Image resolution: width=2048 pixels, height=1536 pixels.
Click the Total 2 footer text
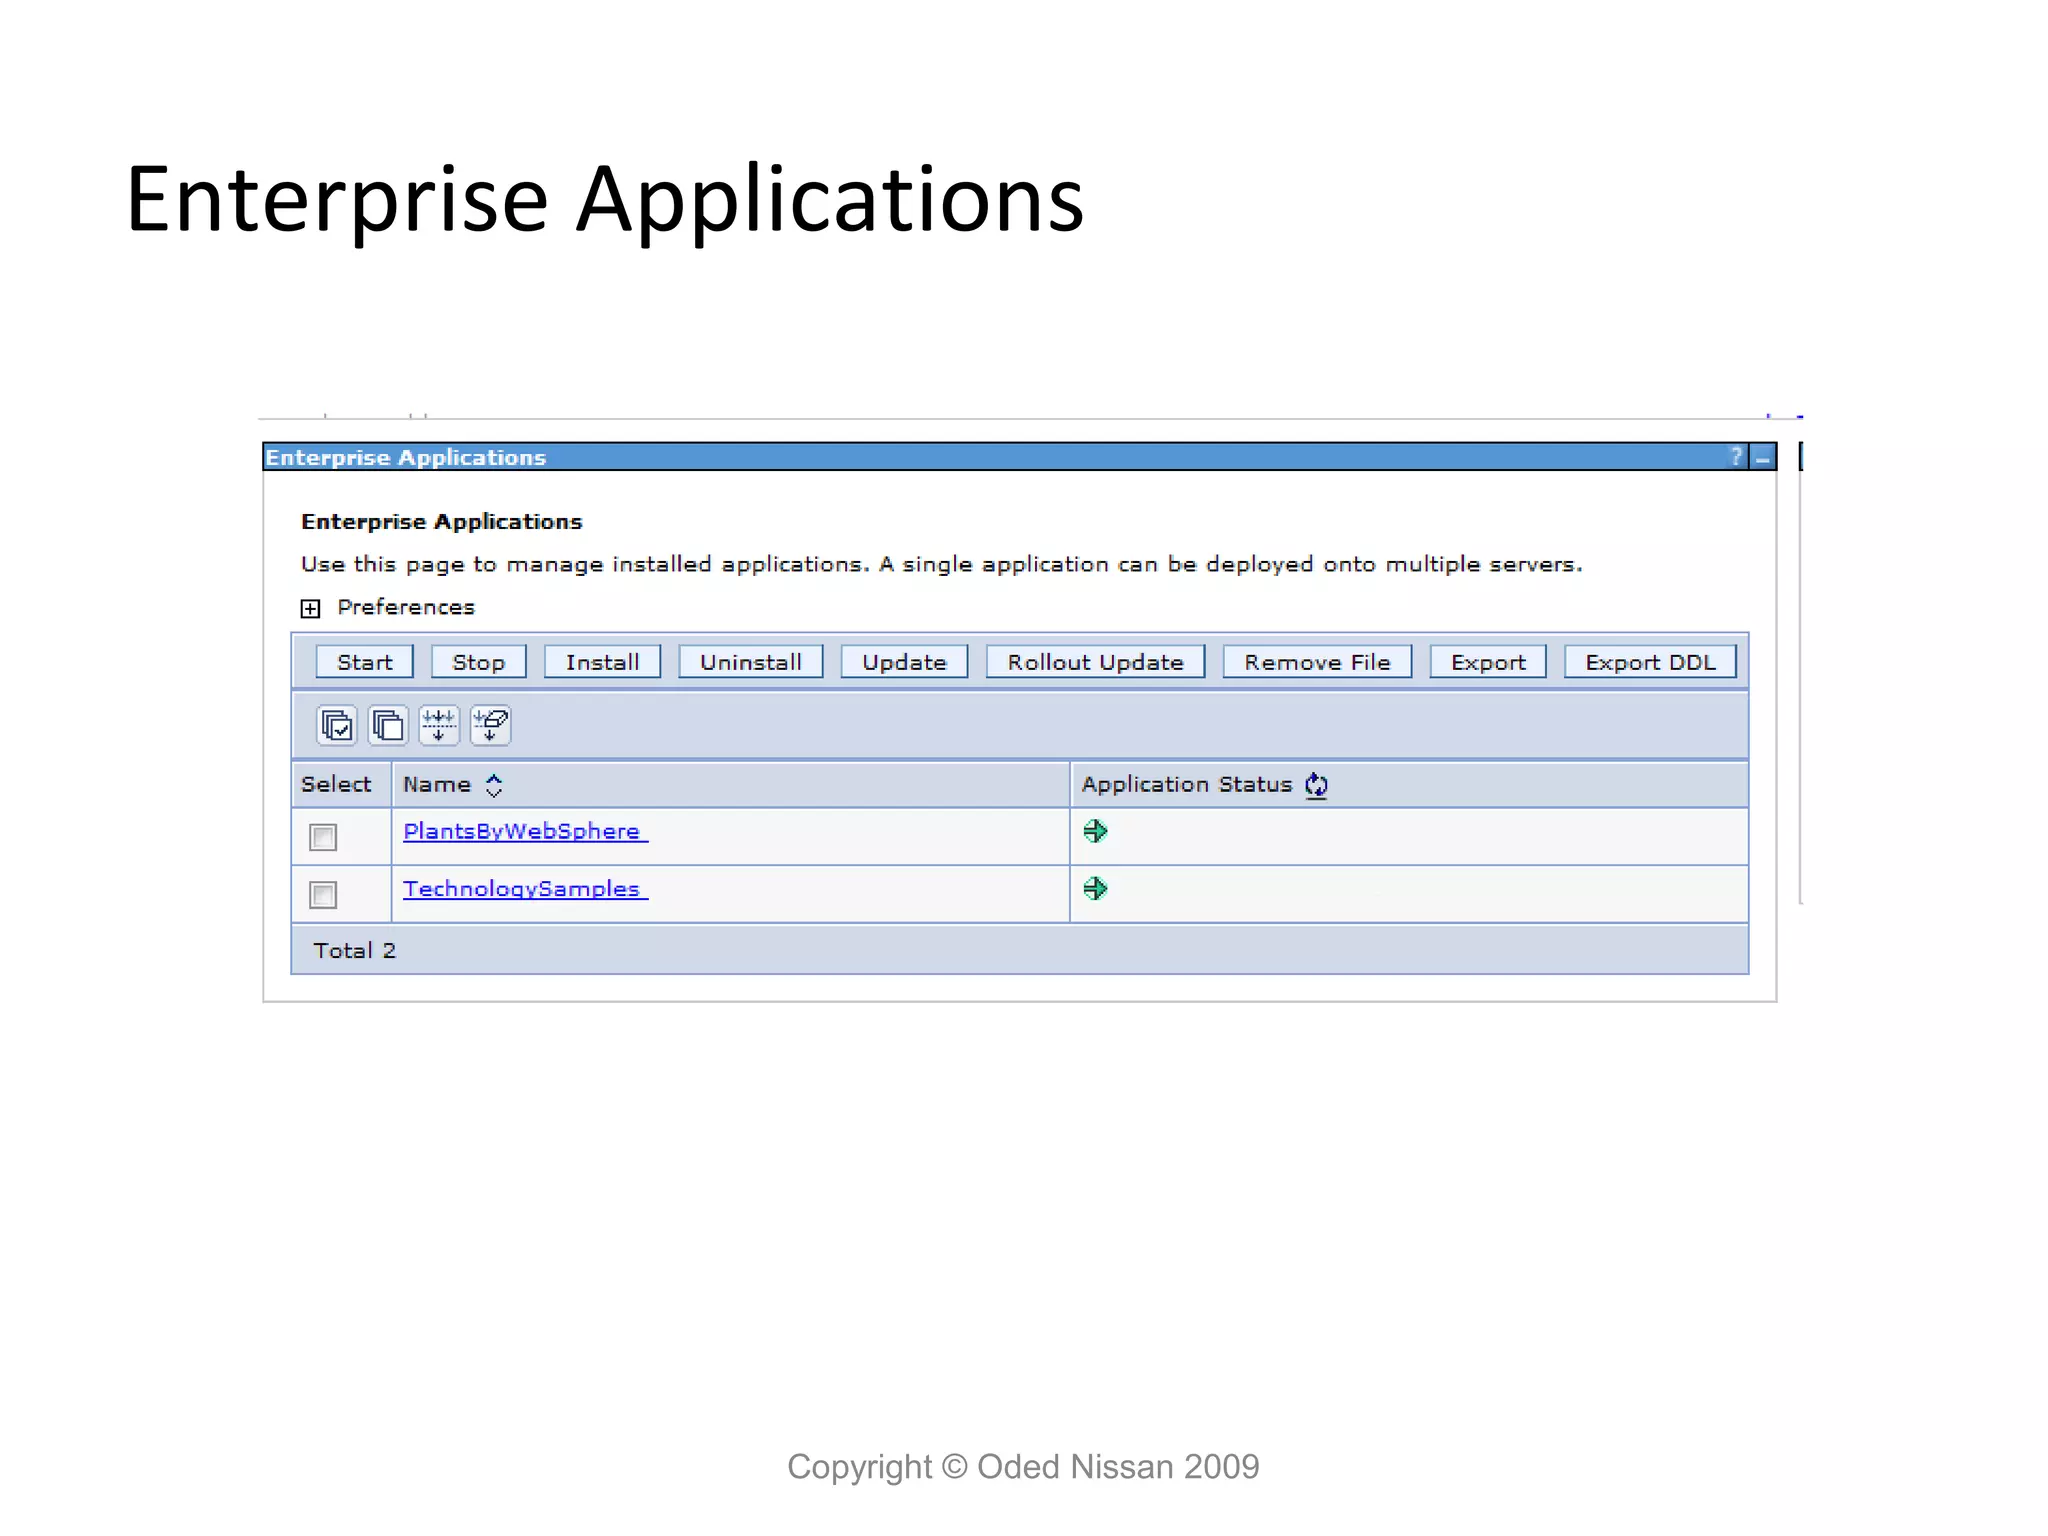[x=355, y=950]
